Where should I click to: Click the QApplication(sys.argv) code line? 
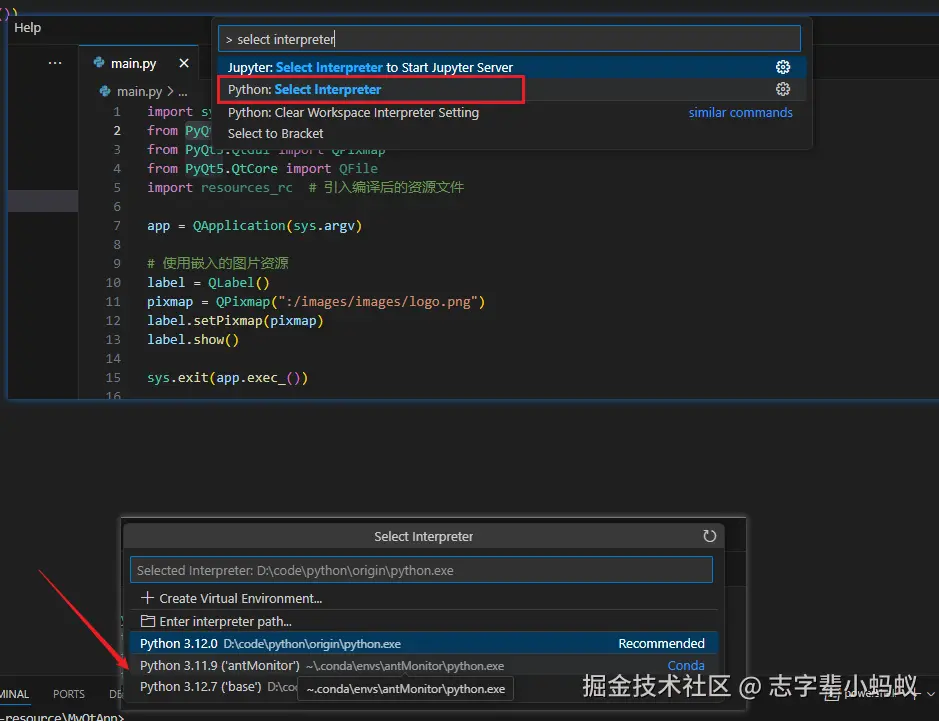pos(255,226)
